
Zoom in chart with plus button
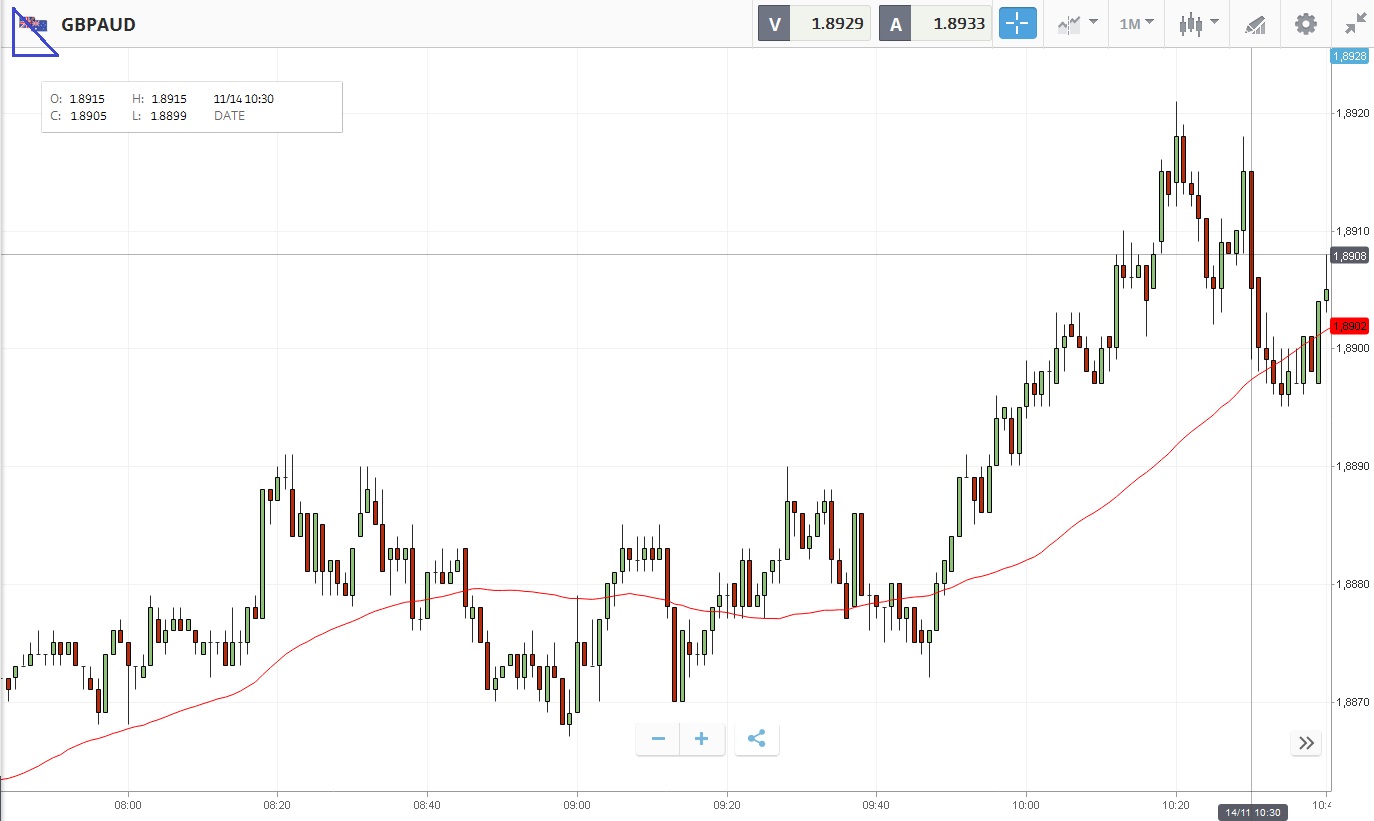click(702, 739)
